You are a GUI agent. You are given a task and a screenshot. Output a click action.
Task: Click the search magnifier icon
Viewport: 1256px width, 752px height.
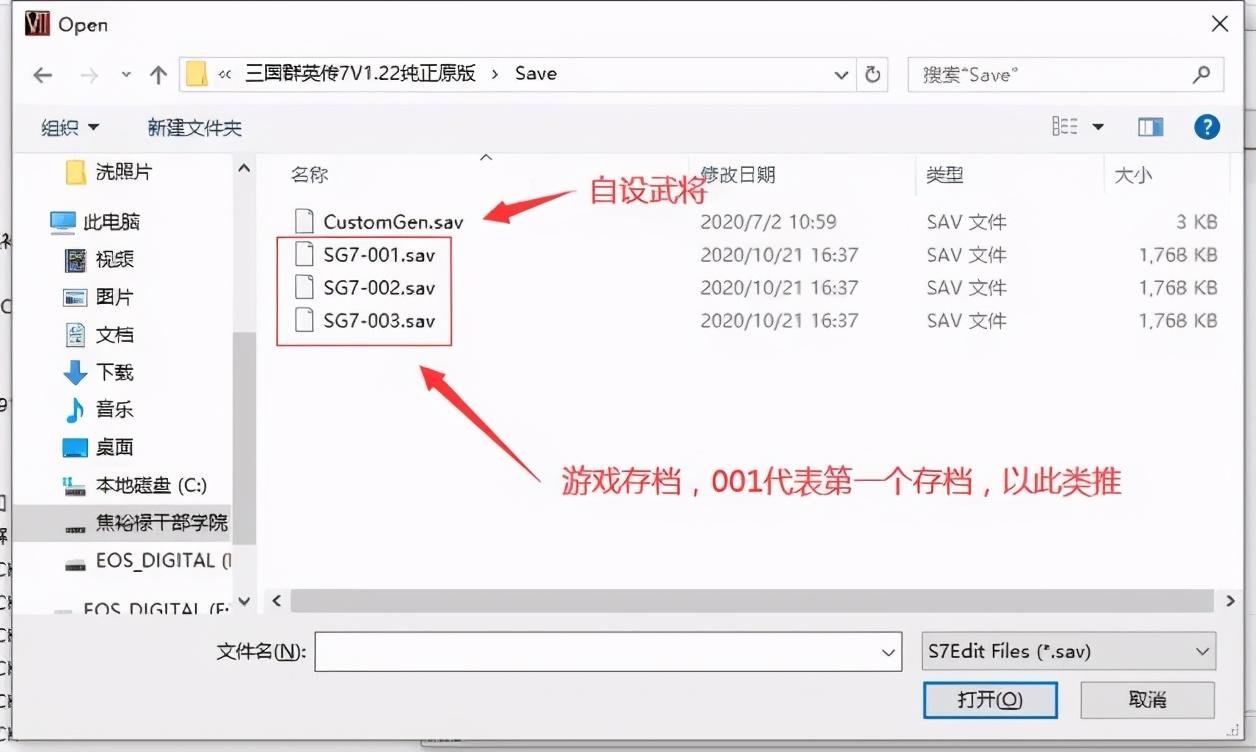[1202, 74]
